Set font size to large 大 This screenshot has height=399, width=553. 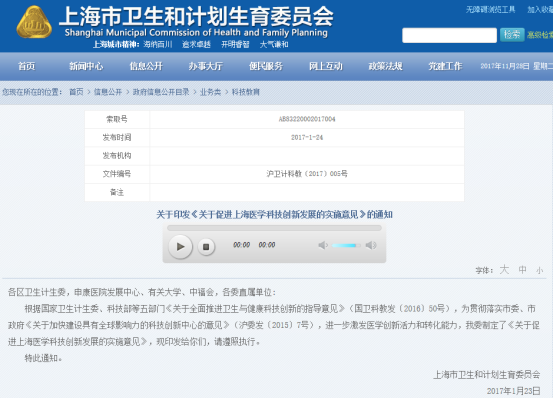tap(504, 270)
